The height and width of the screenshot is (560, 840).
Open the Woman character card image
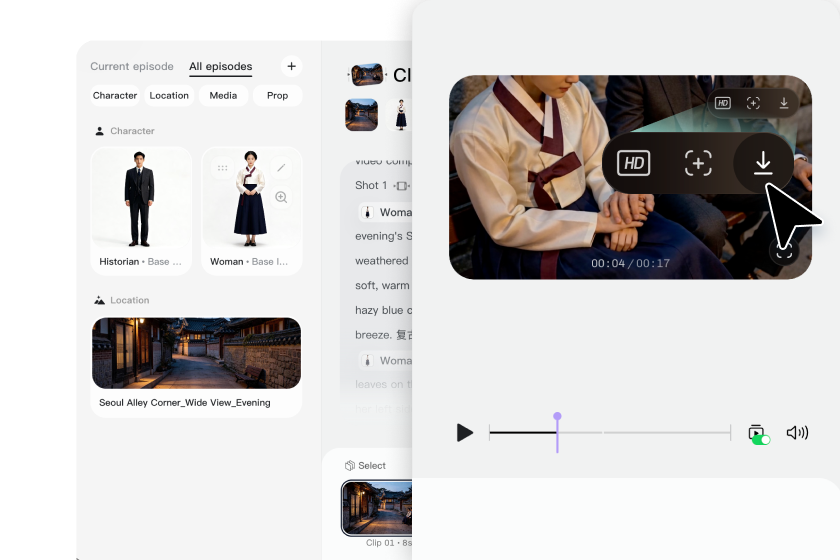pyautogui.click(x=250, y=199)
